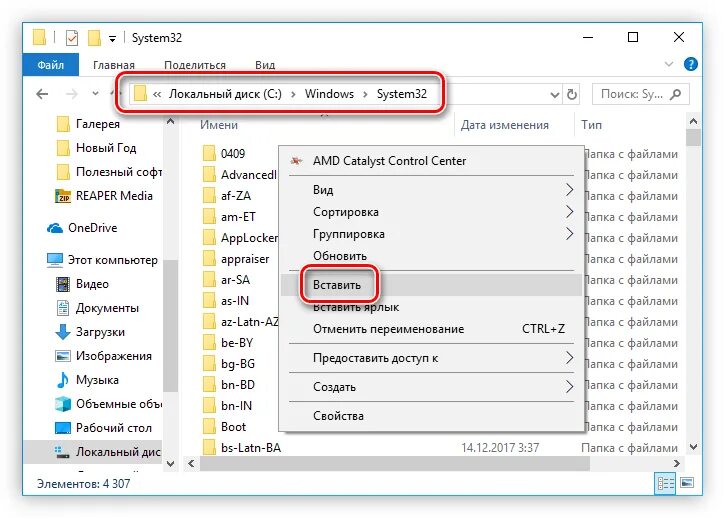Open the recent locations dropdown arrow

click(95, 93)
